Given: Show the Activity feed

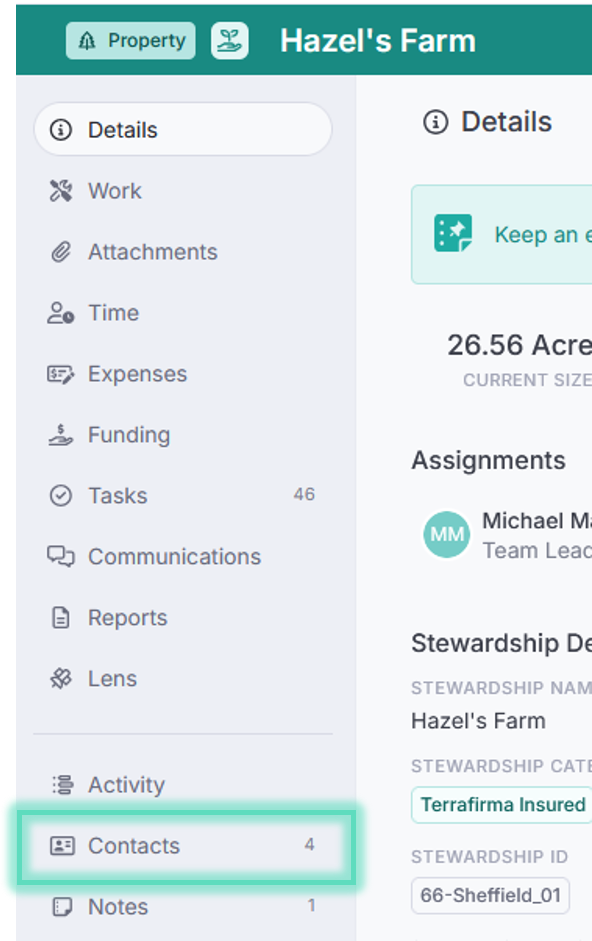Looking at the screenshot, I should pyautogui.click(x=183, y=784).
